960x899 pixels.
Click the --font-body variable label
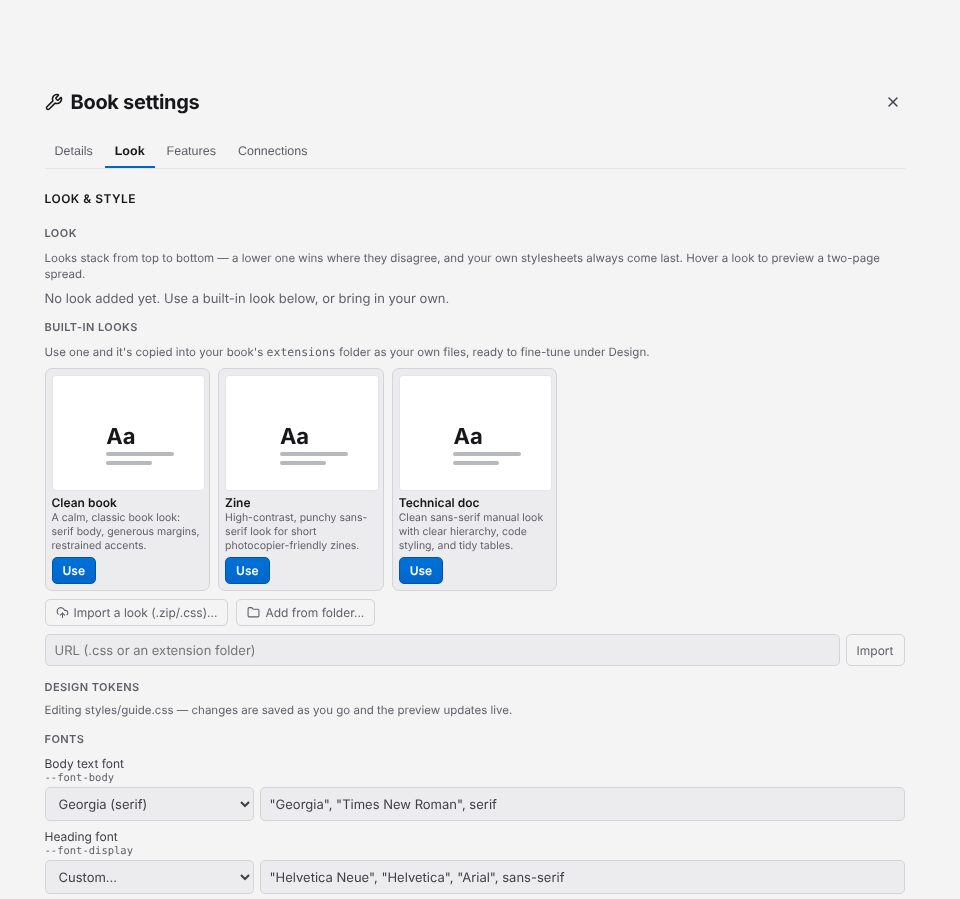79,778
